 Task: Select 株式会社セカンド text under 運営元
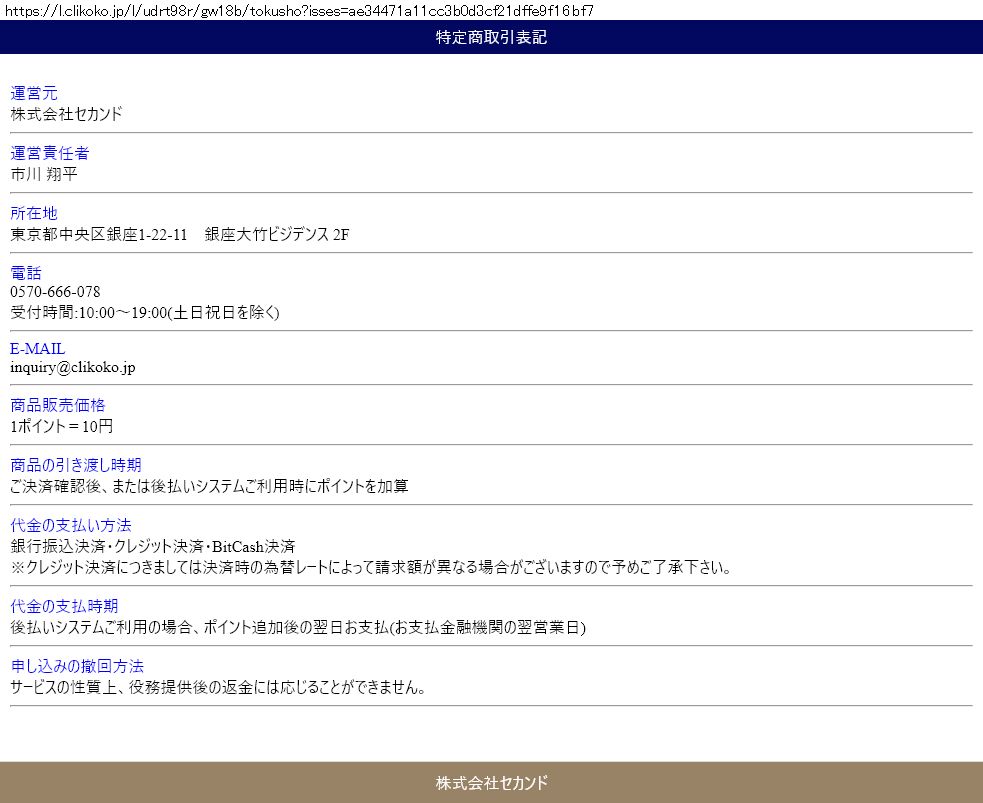(66, 114)
